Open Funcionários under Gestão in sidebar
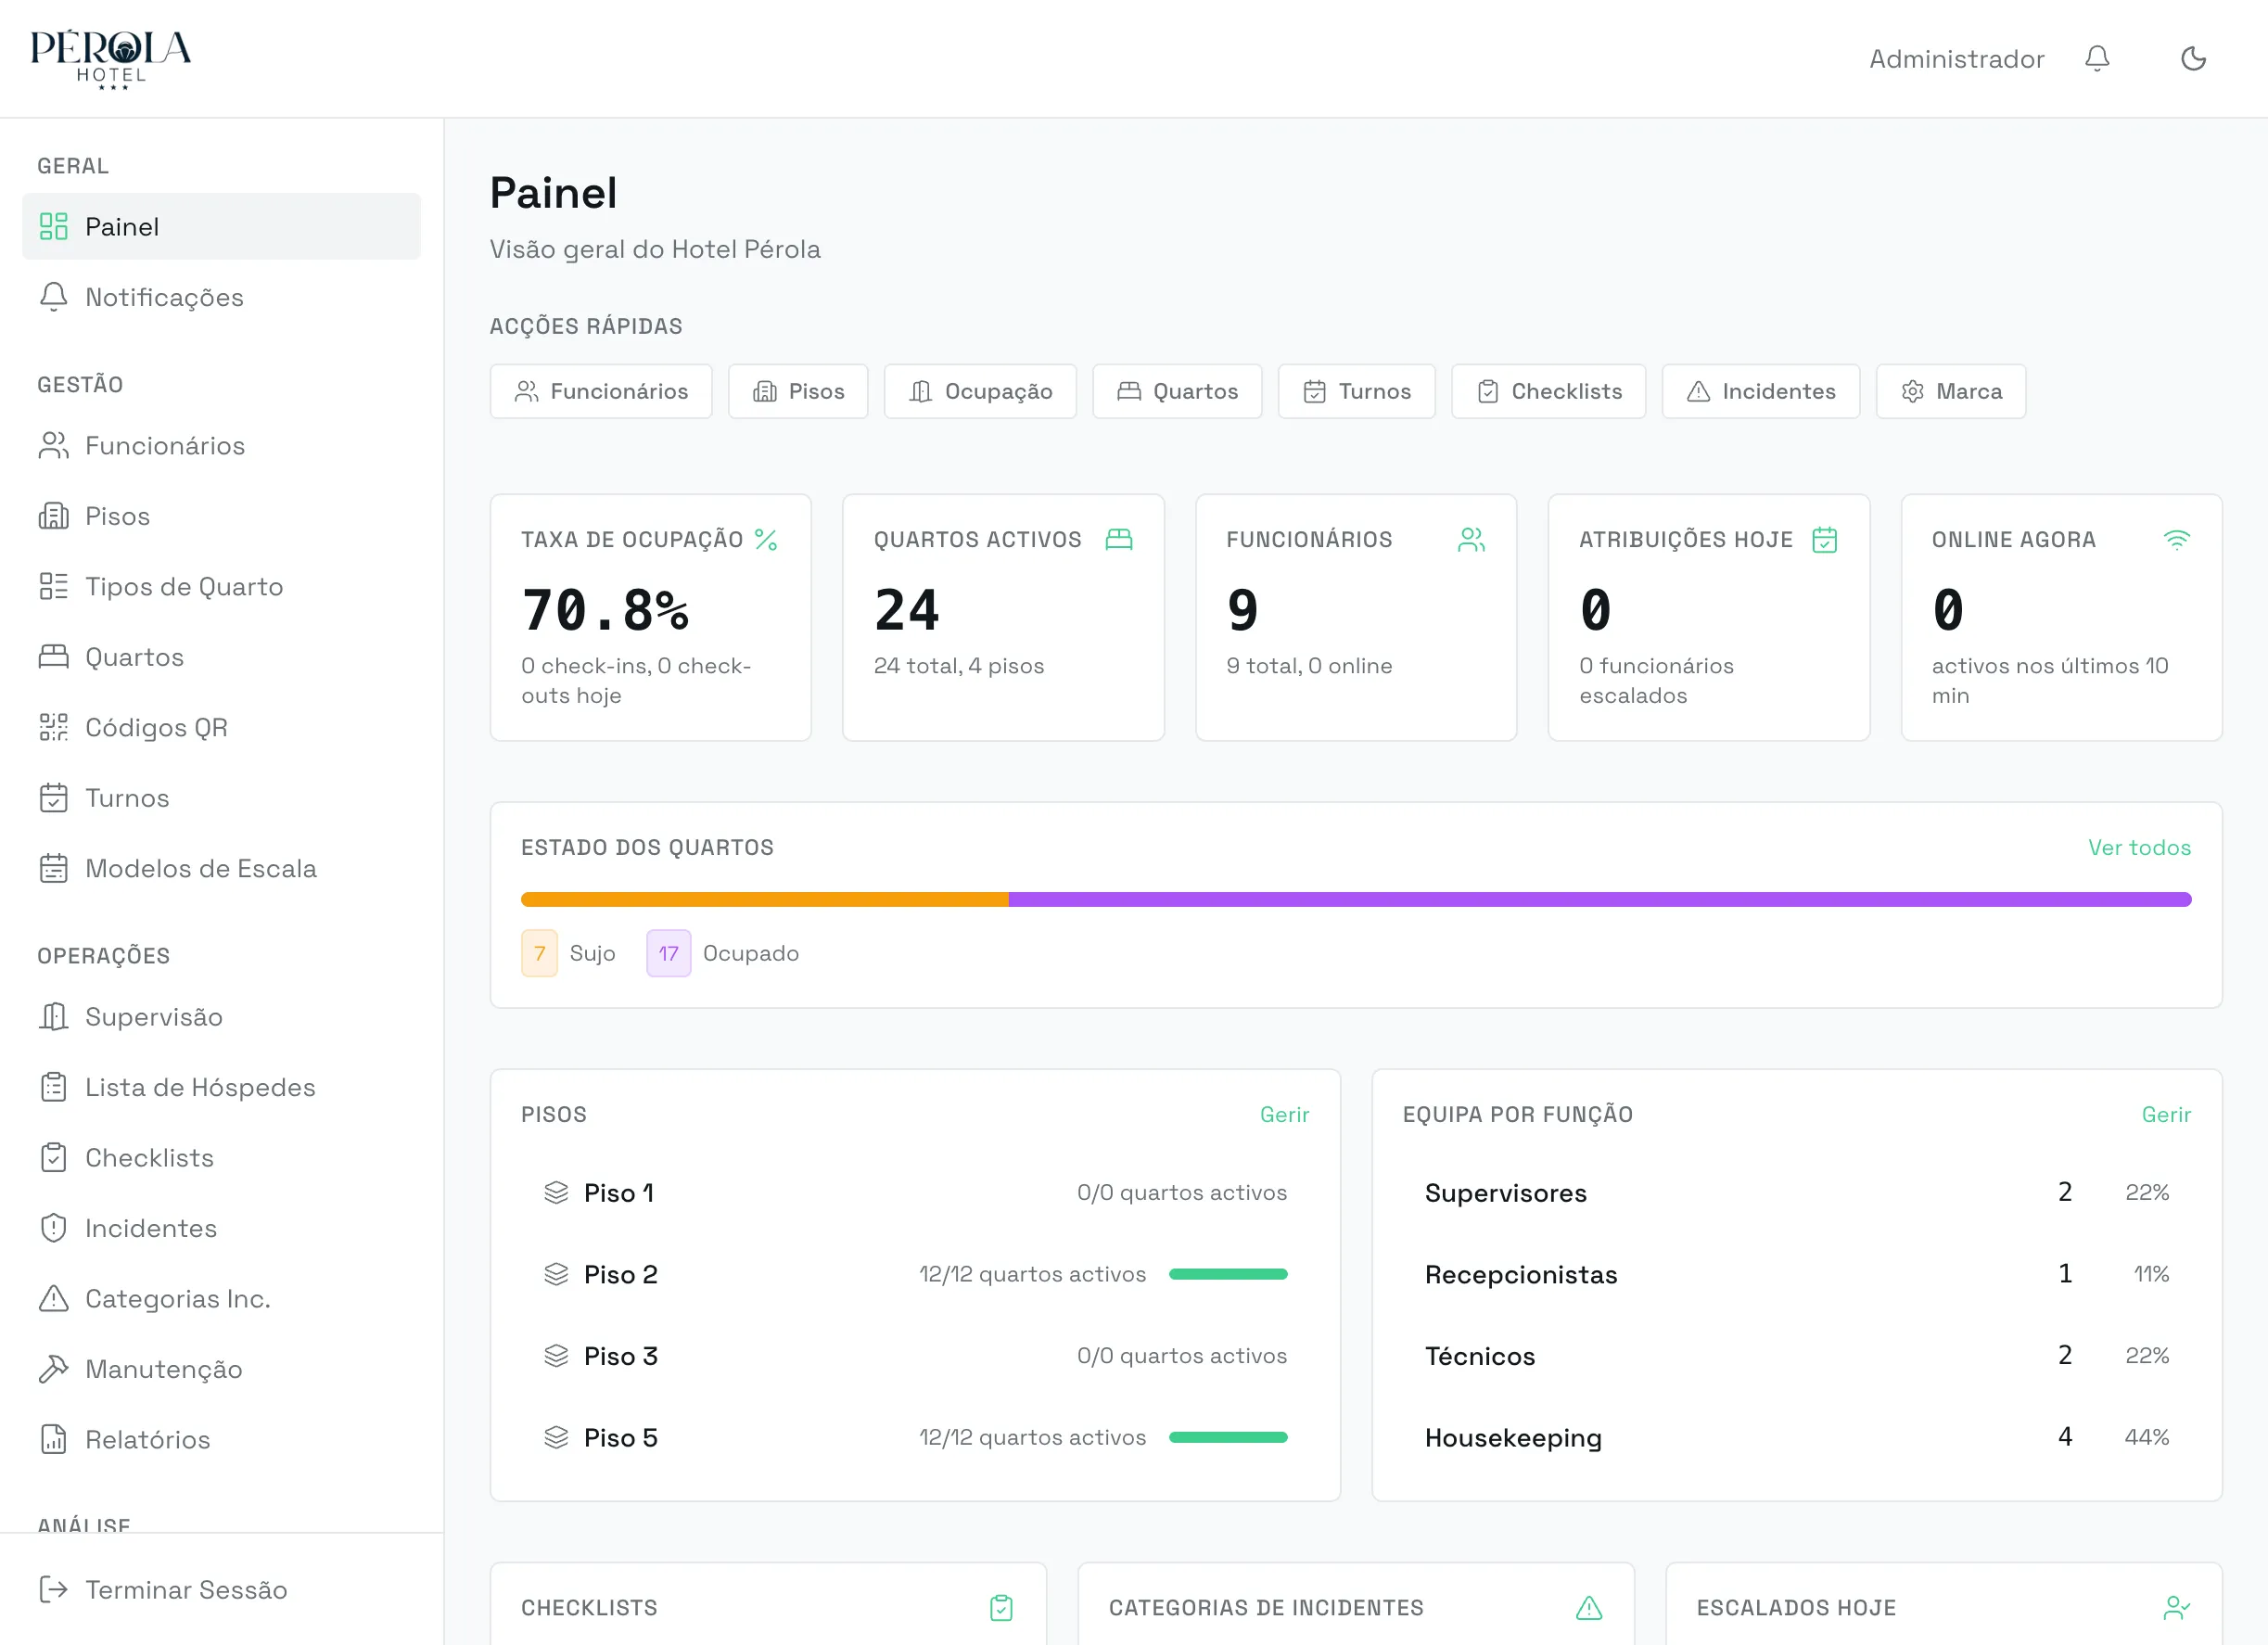The height and width of the screenshot is (1645, 2268). [x=221, y=445]
